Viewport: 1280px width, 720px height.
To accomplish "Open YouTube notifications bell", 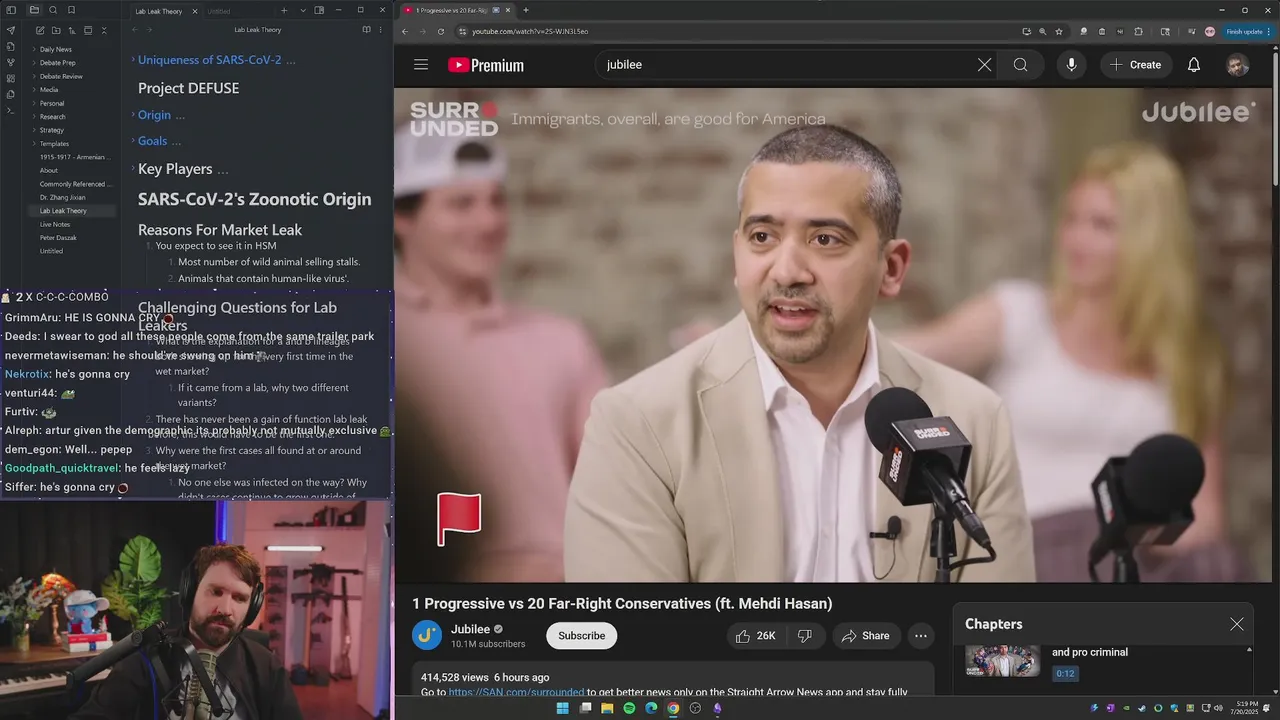I will tap(1194, 65).
